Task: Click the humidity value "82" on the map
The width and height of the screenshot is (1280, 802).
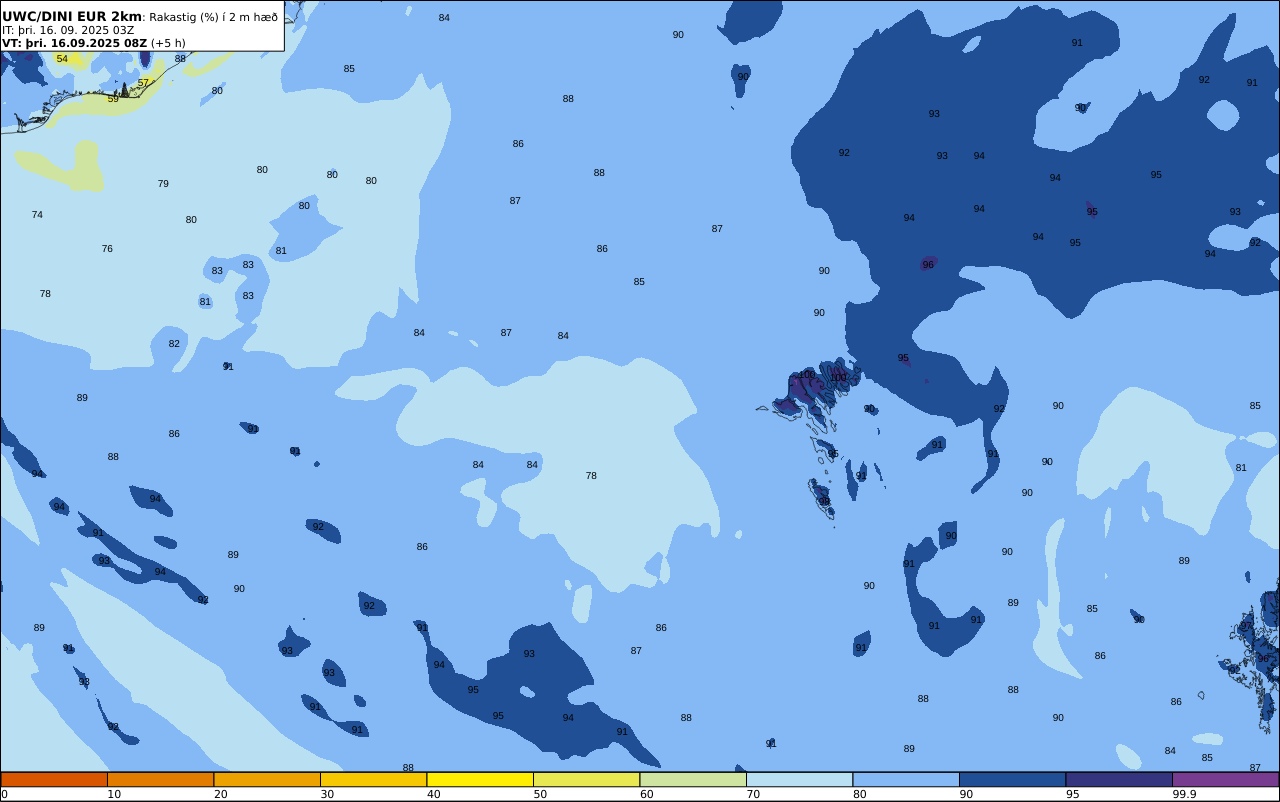Action: coord(174,344)
